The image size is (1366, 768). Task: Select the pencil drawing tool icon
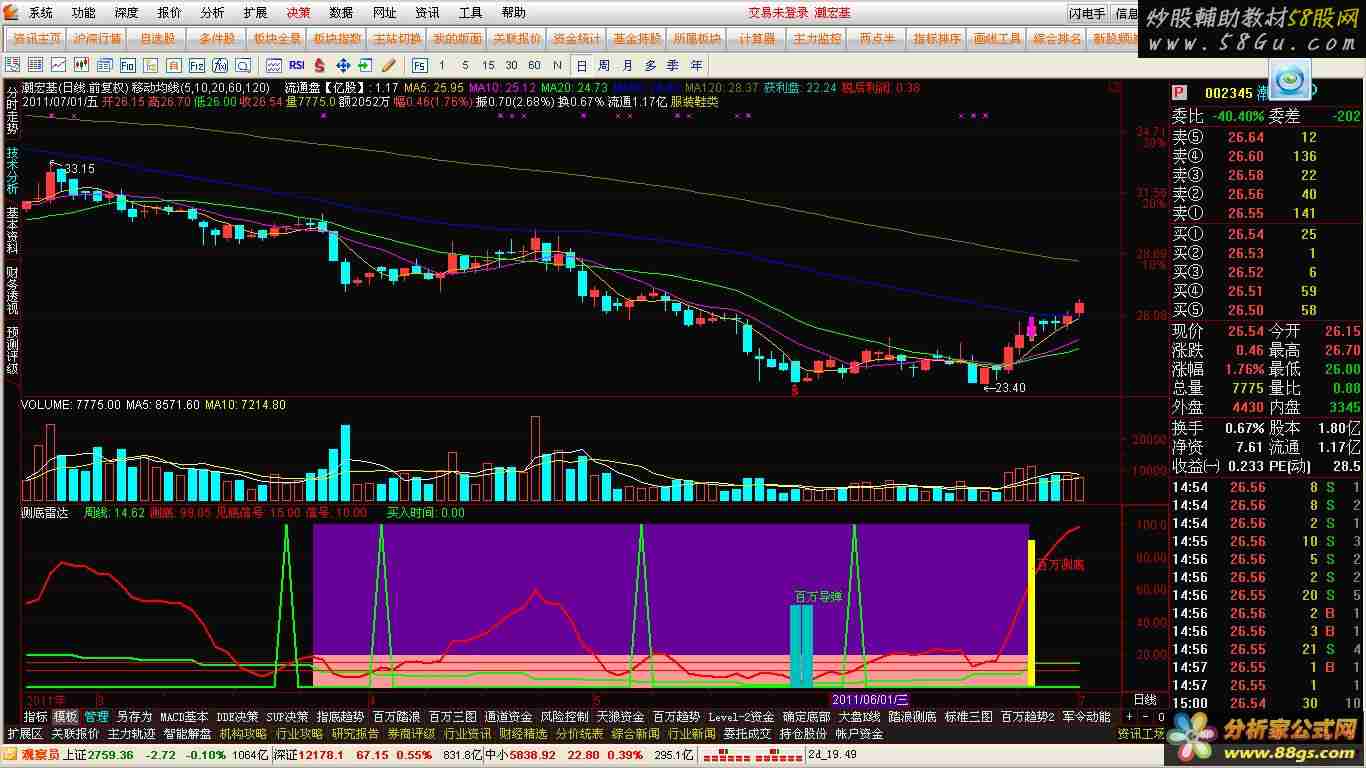(x=389, y=65)
